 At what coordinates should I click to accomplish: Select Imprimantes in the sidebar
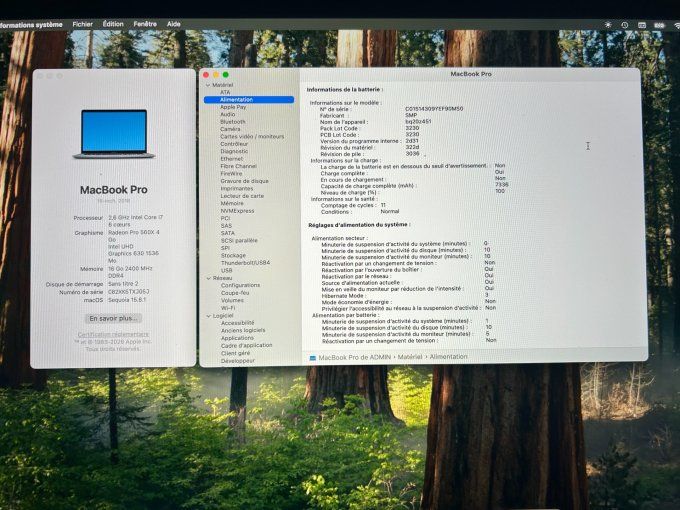pos(237,189)
